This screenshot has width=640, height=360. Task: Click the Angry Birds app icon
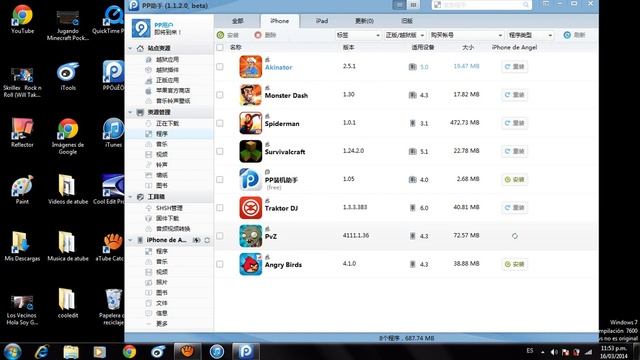click(x=250, y=264)
